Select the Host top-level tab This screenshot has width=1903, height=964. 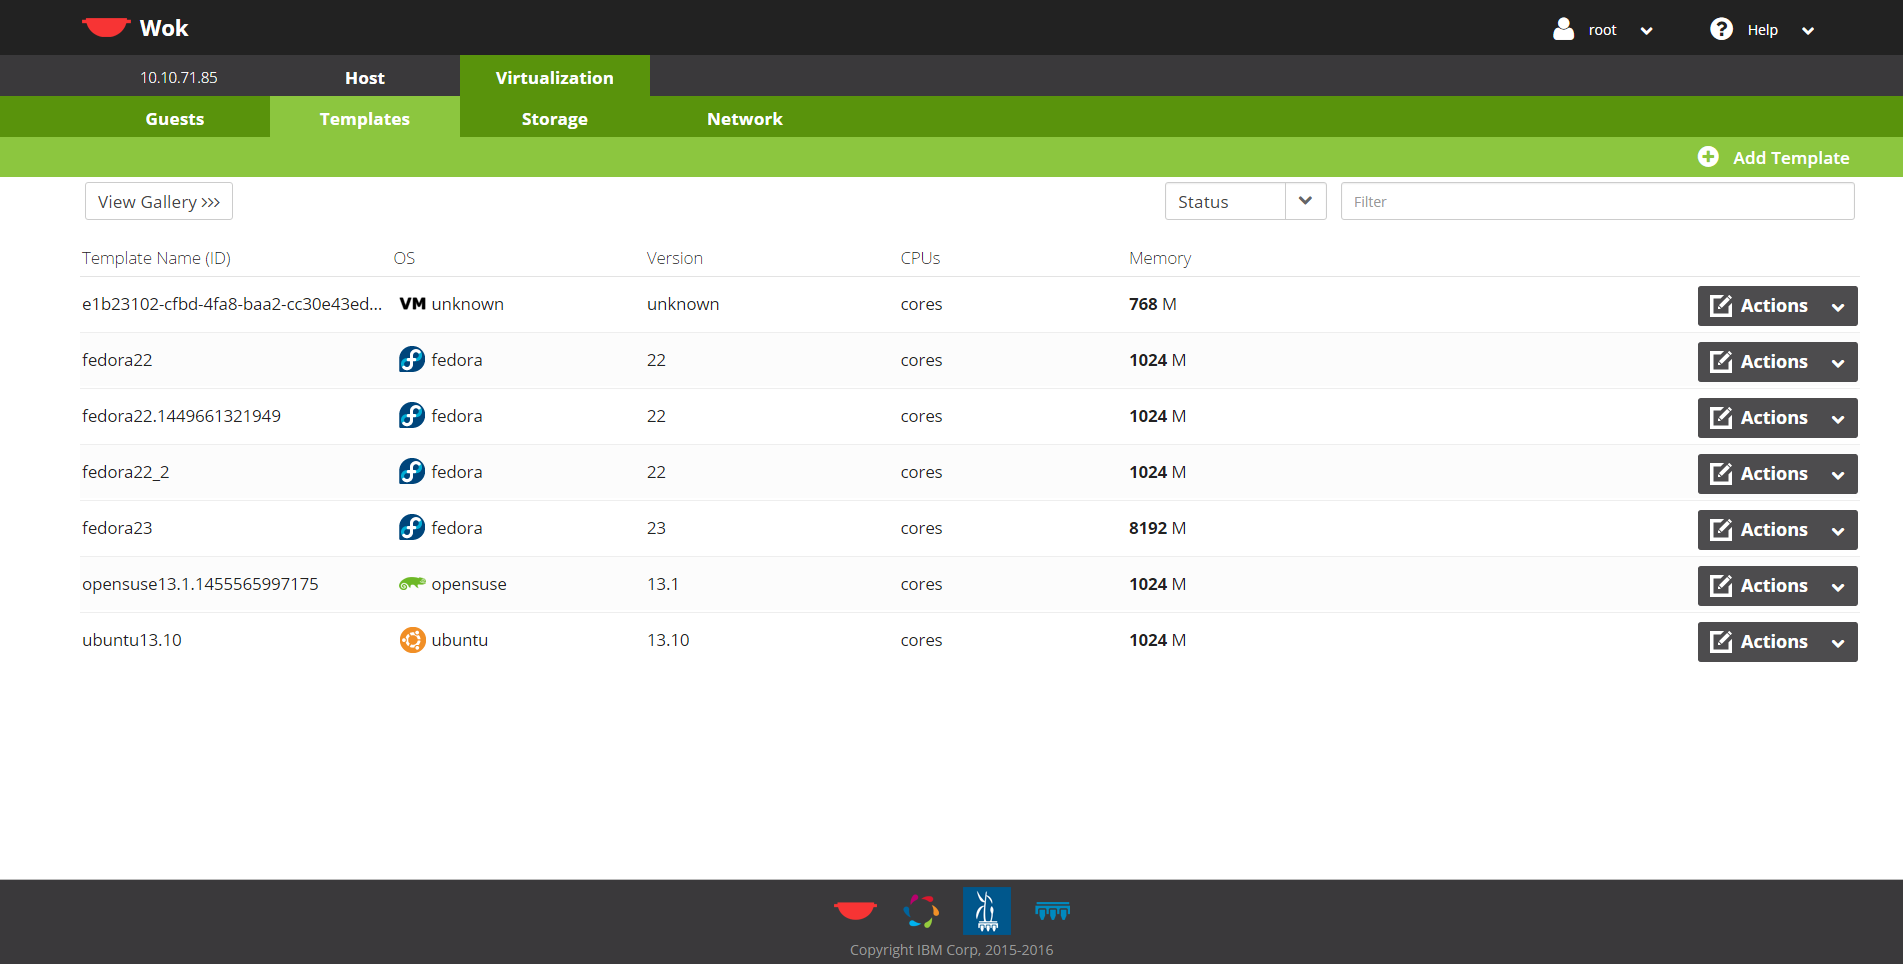click(x=364, y=77)
